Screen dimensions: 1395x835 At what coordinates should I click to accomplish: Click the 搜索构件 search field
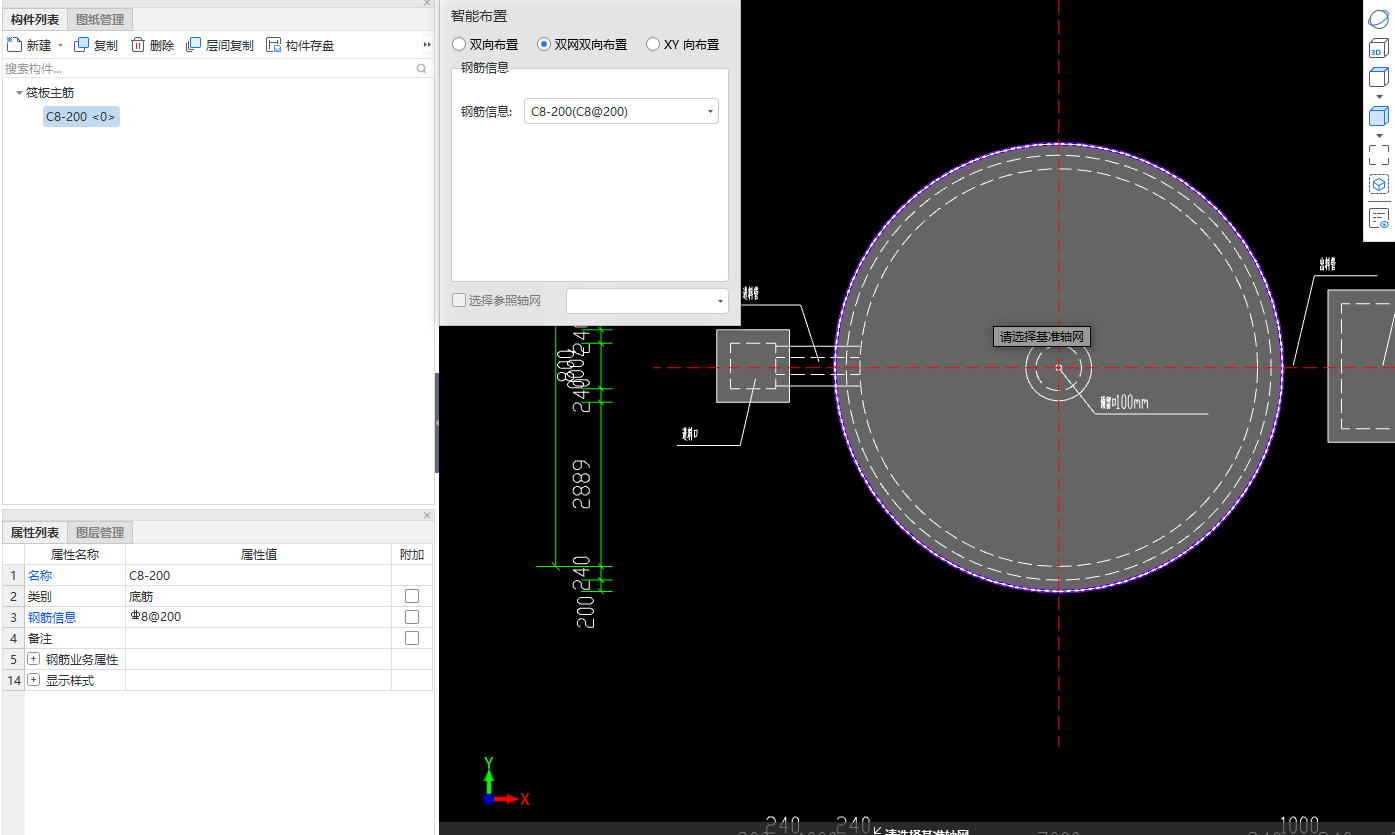click(x=208, y=69)
